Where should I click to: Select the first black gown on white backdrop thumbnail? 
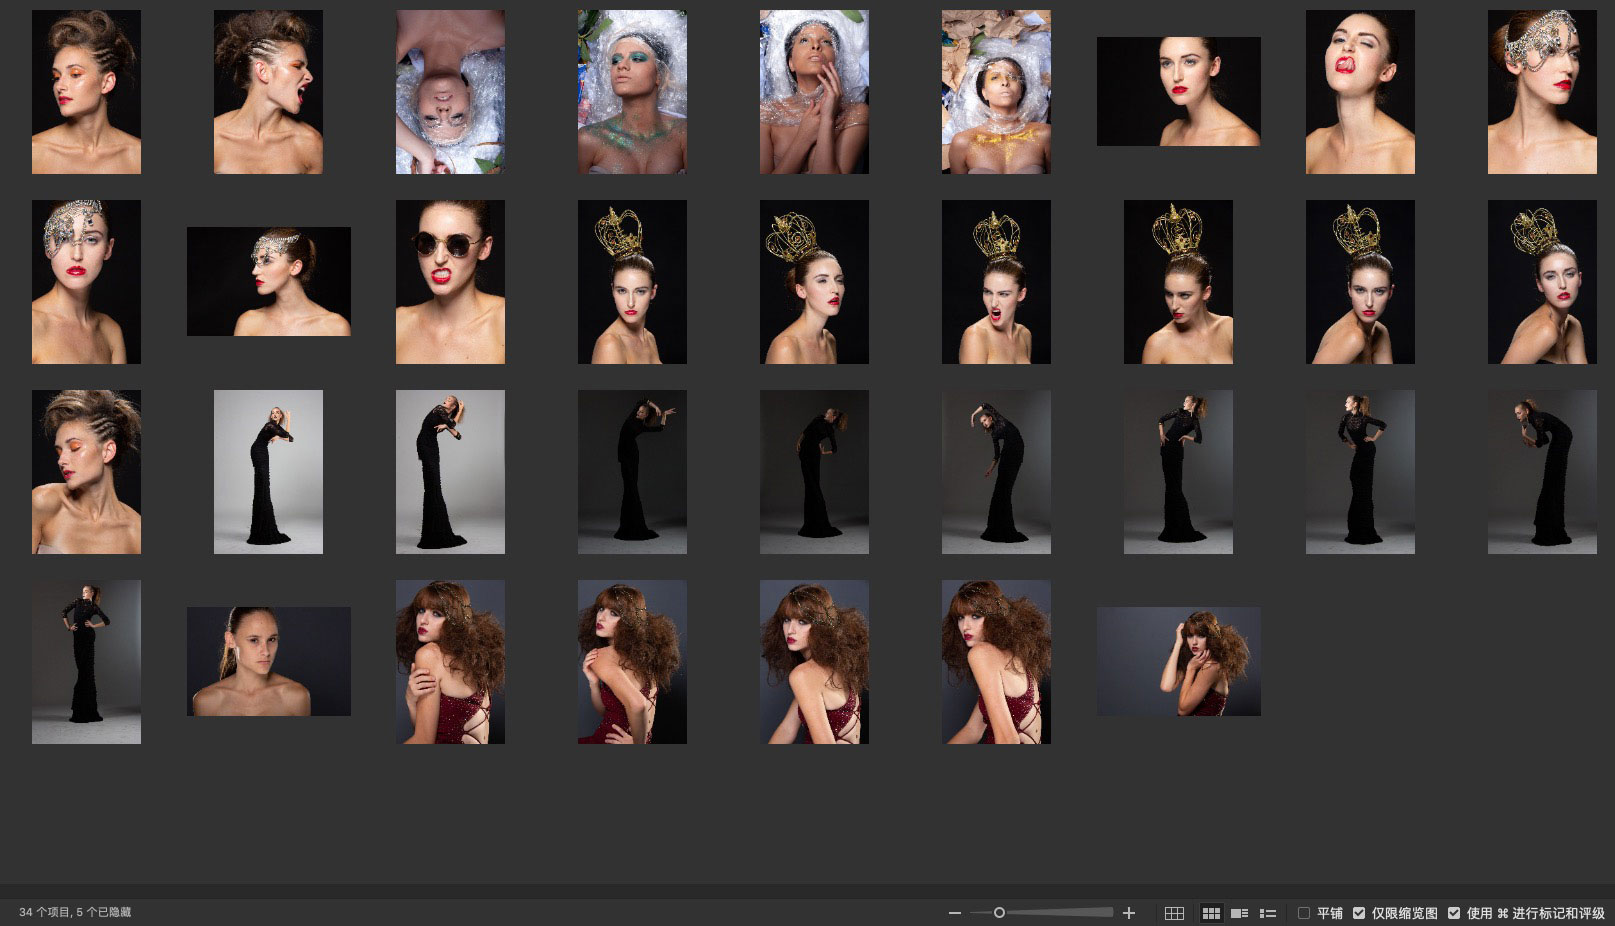pyautogui.click(x=268, y=471)
